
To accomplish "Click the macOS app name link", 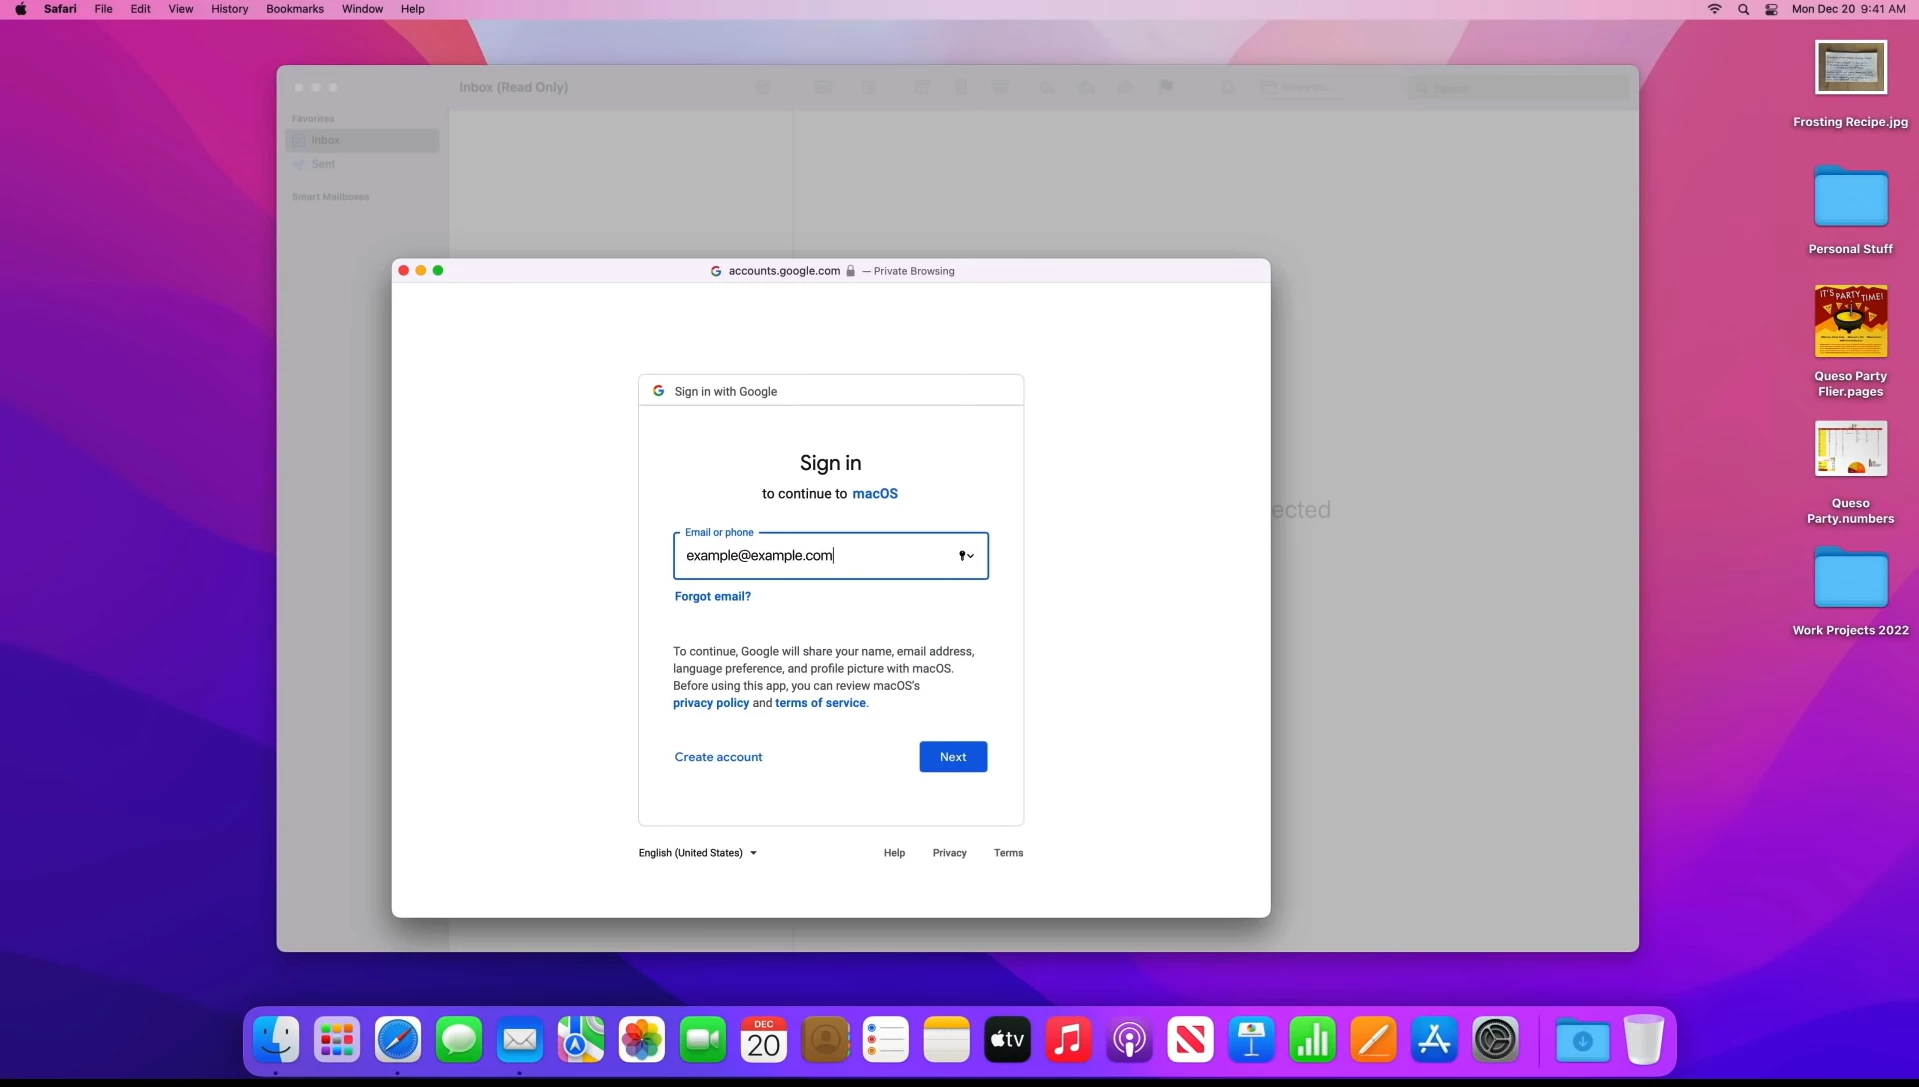I will click(875, 494).
